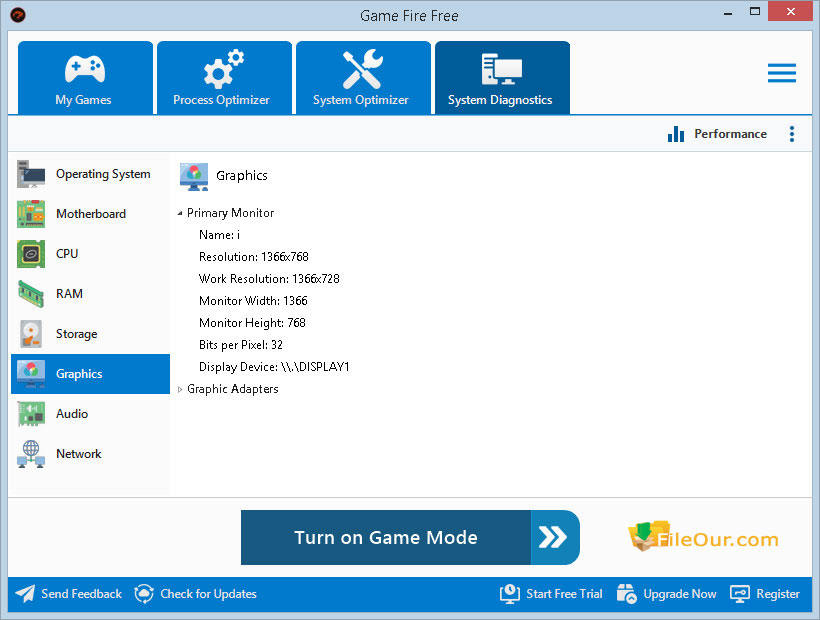Open the My Games tab
The image size is (820, 620).
(85, 77)
